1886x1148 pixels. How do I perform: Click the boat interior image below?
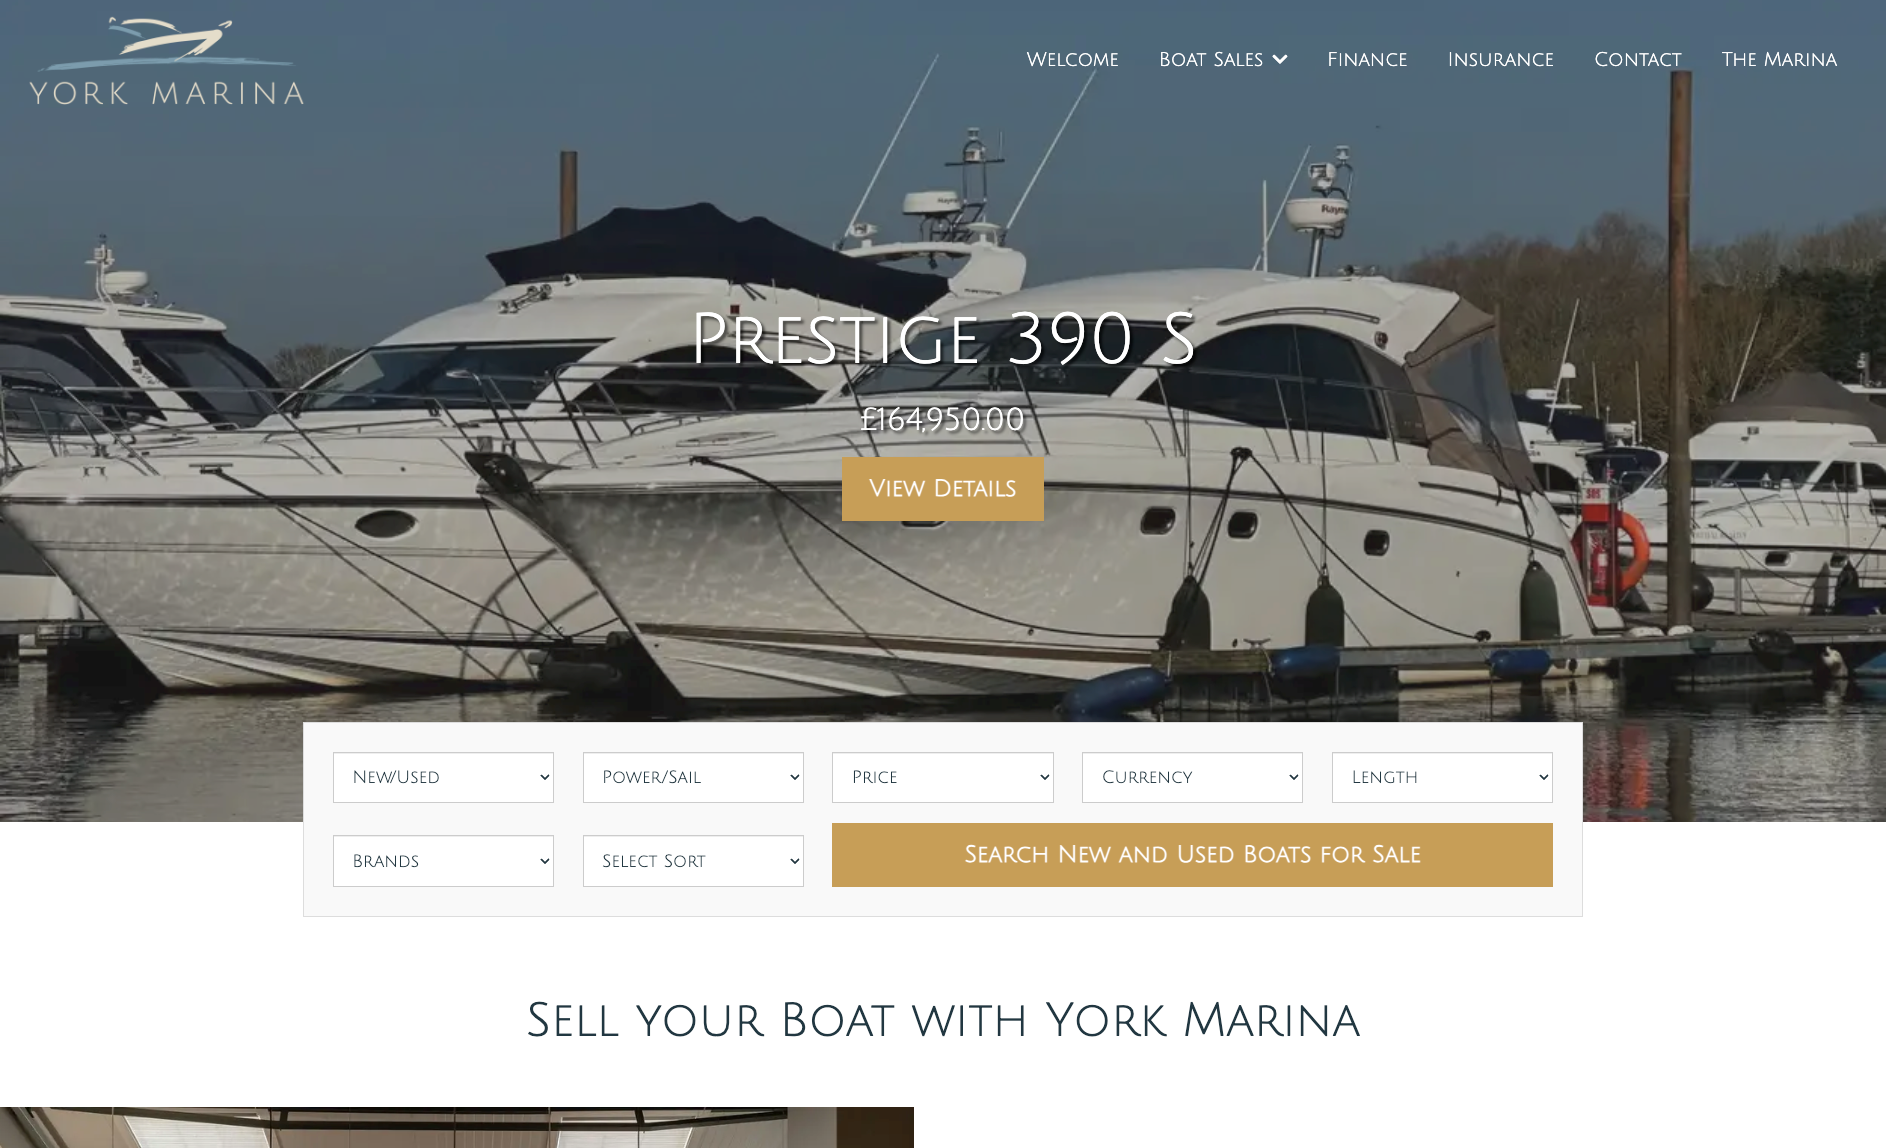tap(457, 1127)
